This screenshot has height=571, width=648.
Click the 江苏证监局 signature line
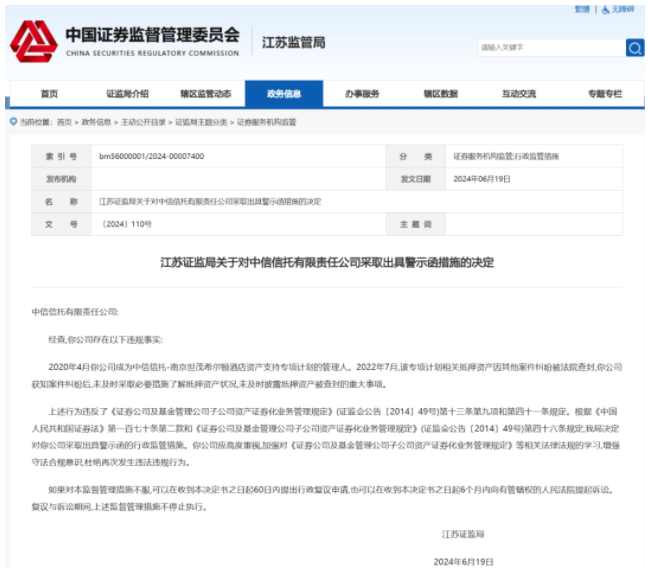[x=463, y=534]
